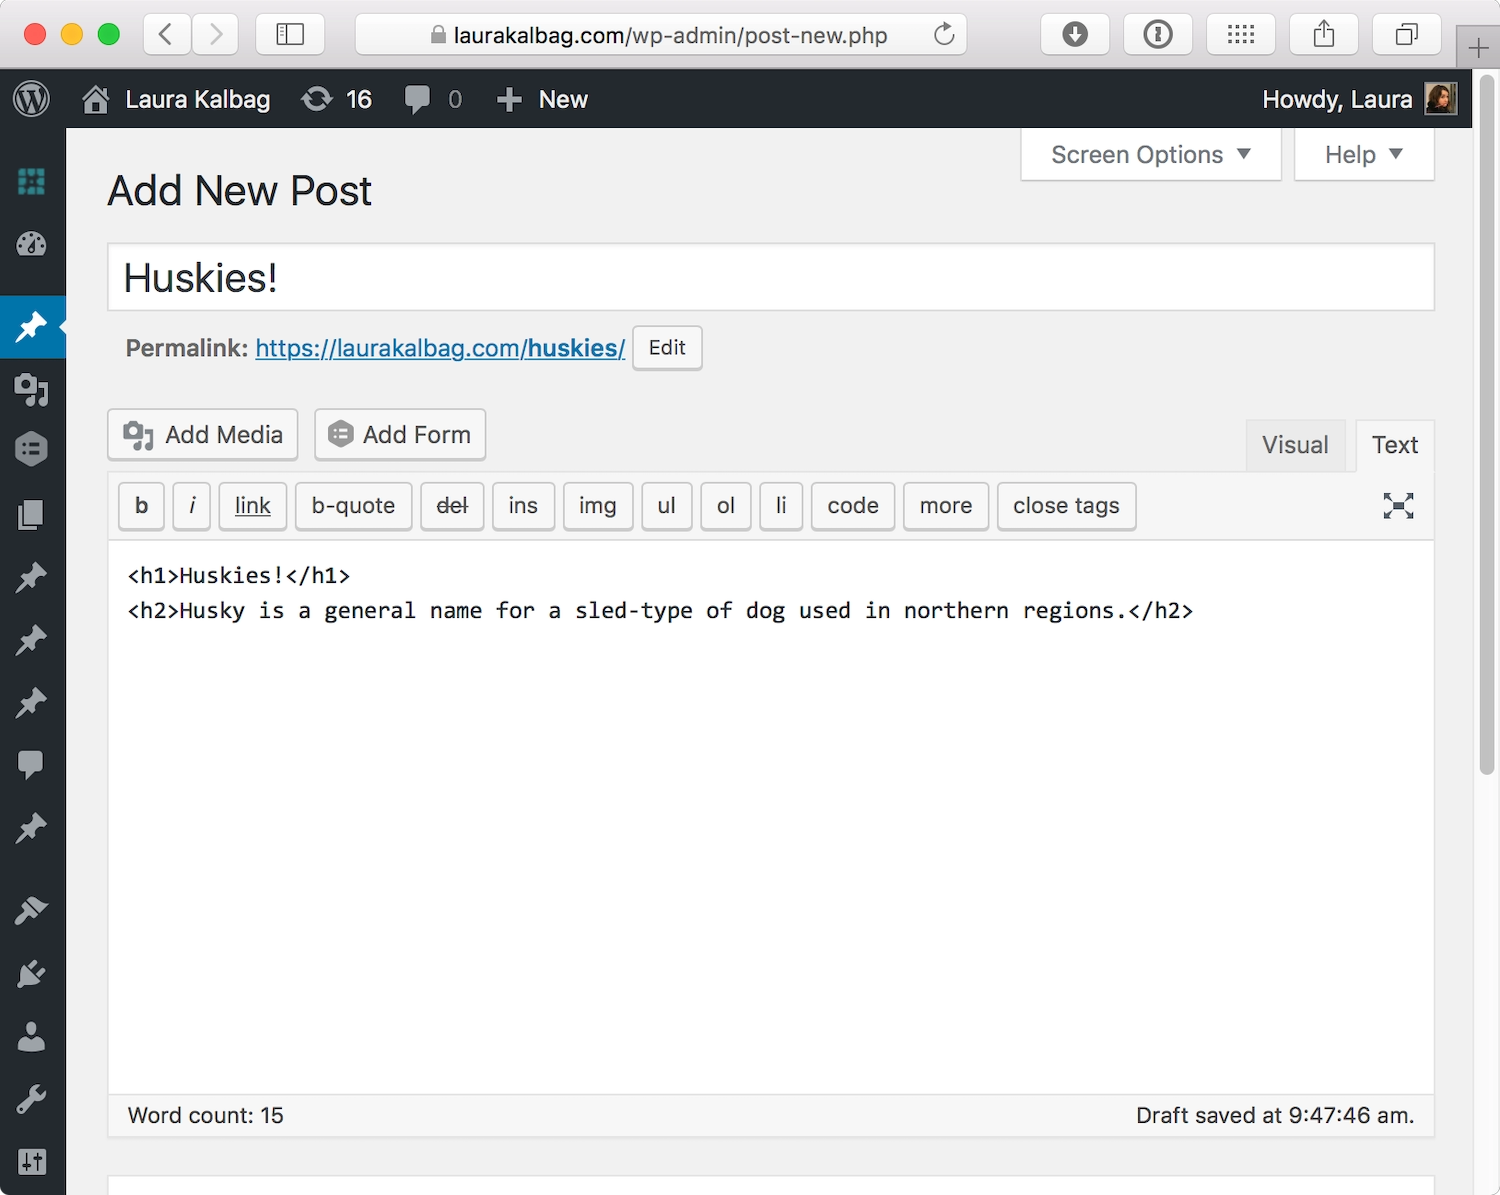
Task: Open Appearance with the brush icon
Action: point(32,909)
